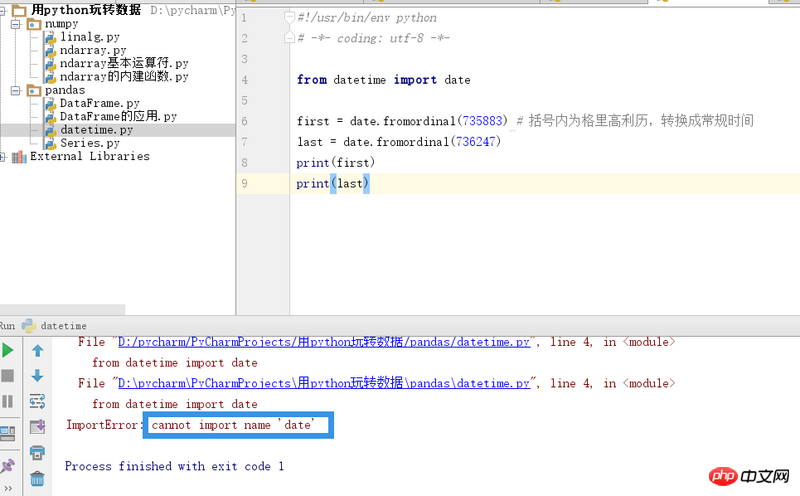Click the project root folder icon
Viewport: 800px width, 496px height.
click(18, 10)
